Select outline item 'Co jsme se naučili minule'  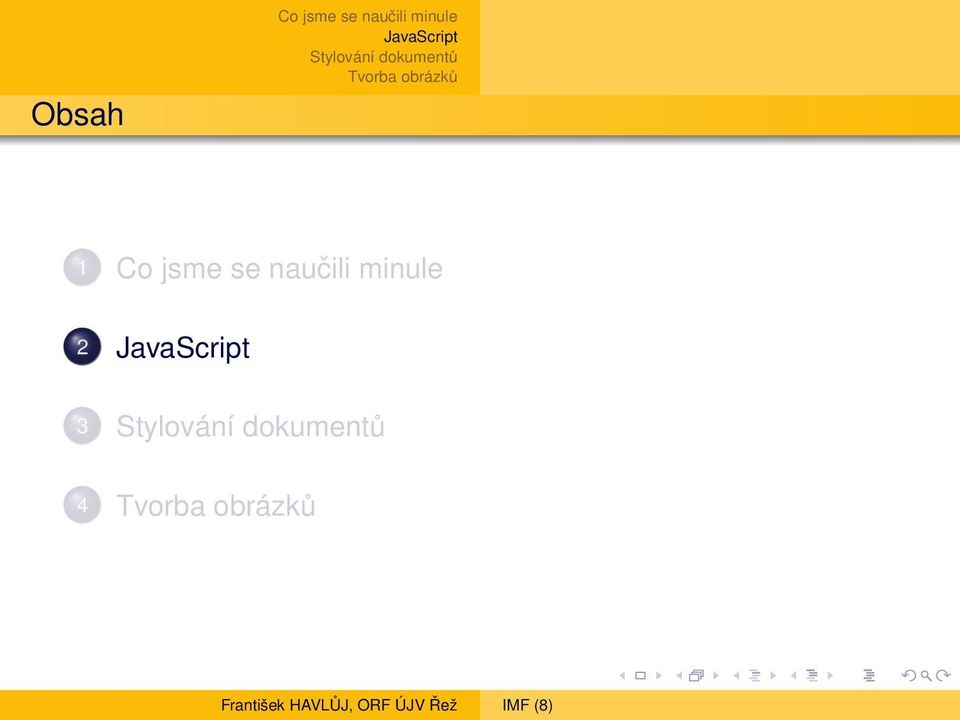pos(279,269)
